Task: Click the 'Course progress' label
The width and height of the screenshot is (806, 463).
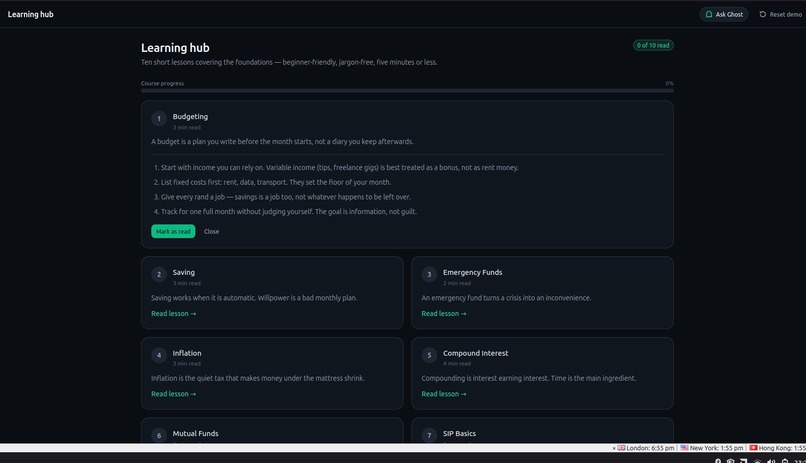Action: click(162, 83)
